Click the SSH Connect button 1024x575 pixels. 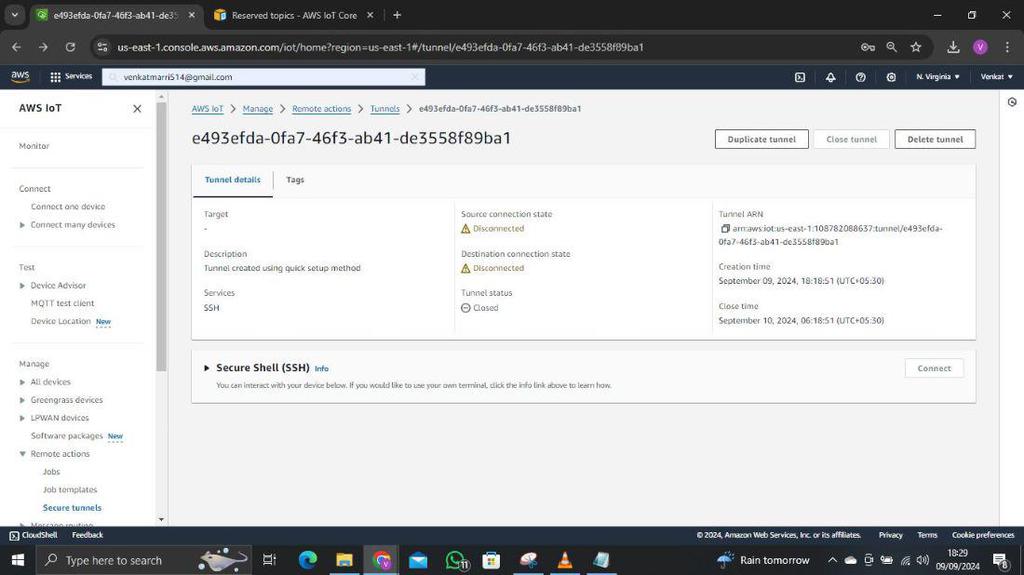(x=934, y=369)
